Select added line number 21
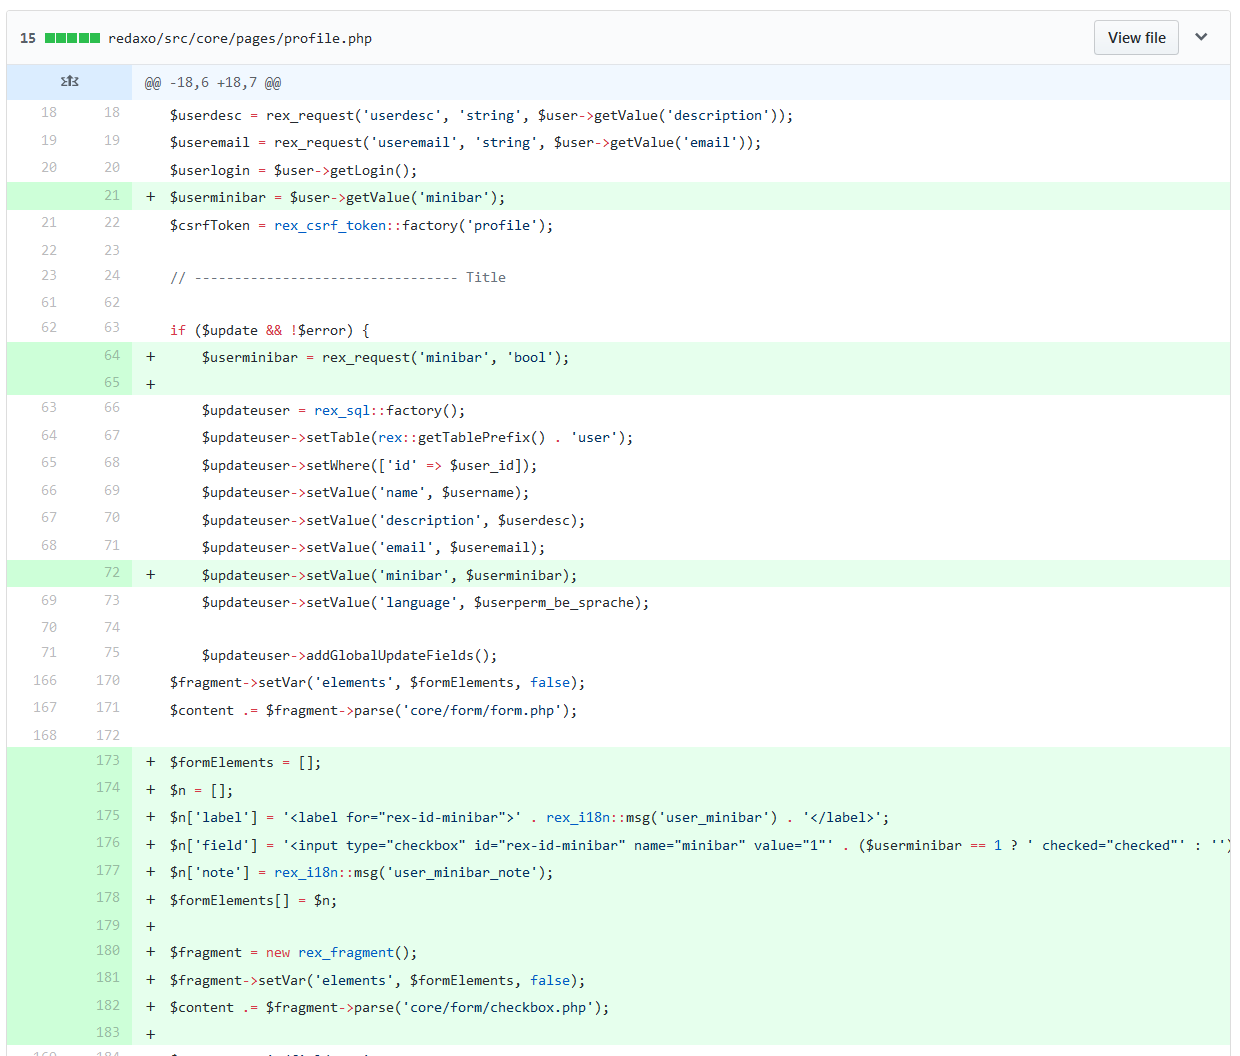The image size is (1240, 1056). click(x=111, y=197)
